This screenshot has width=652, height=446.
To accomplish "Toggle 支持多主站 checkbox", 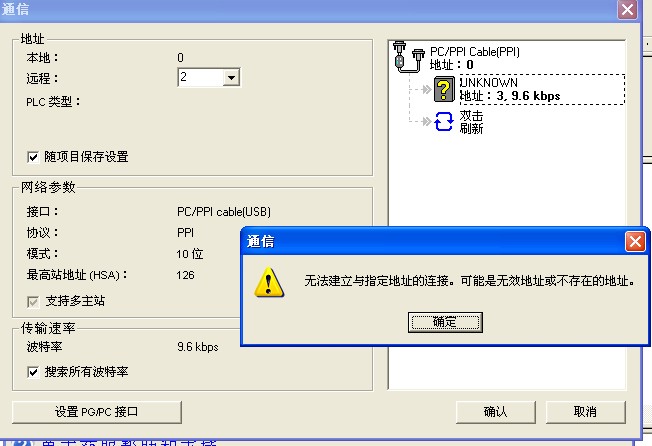I will click(x=33, y=302).
